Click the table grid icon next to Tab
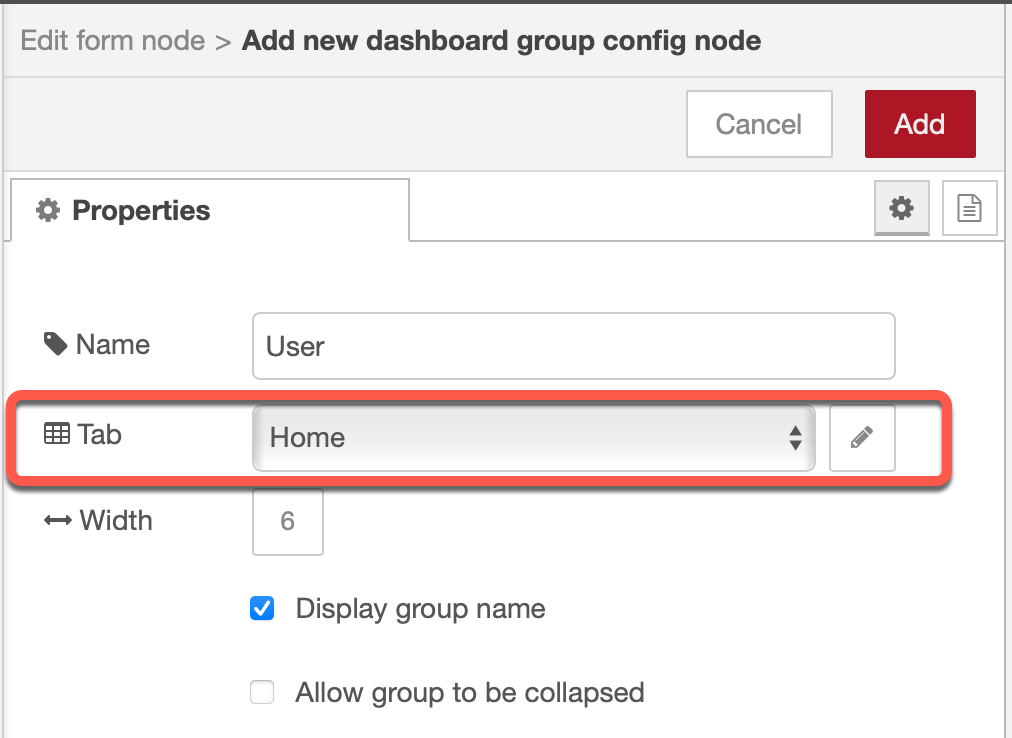 57,433
